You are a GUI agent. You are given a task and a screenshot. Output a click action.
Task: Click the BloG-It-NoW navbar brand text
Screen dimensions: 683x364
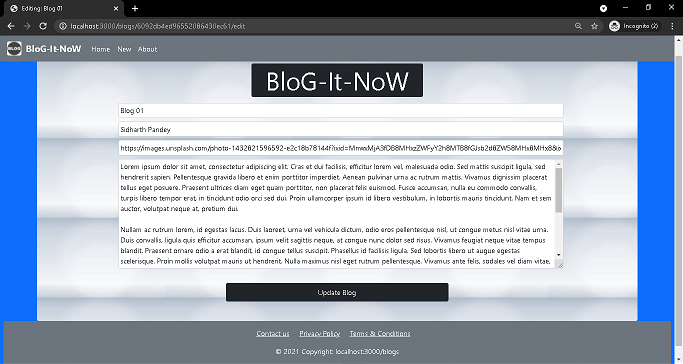(x=53, y=49)
